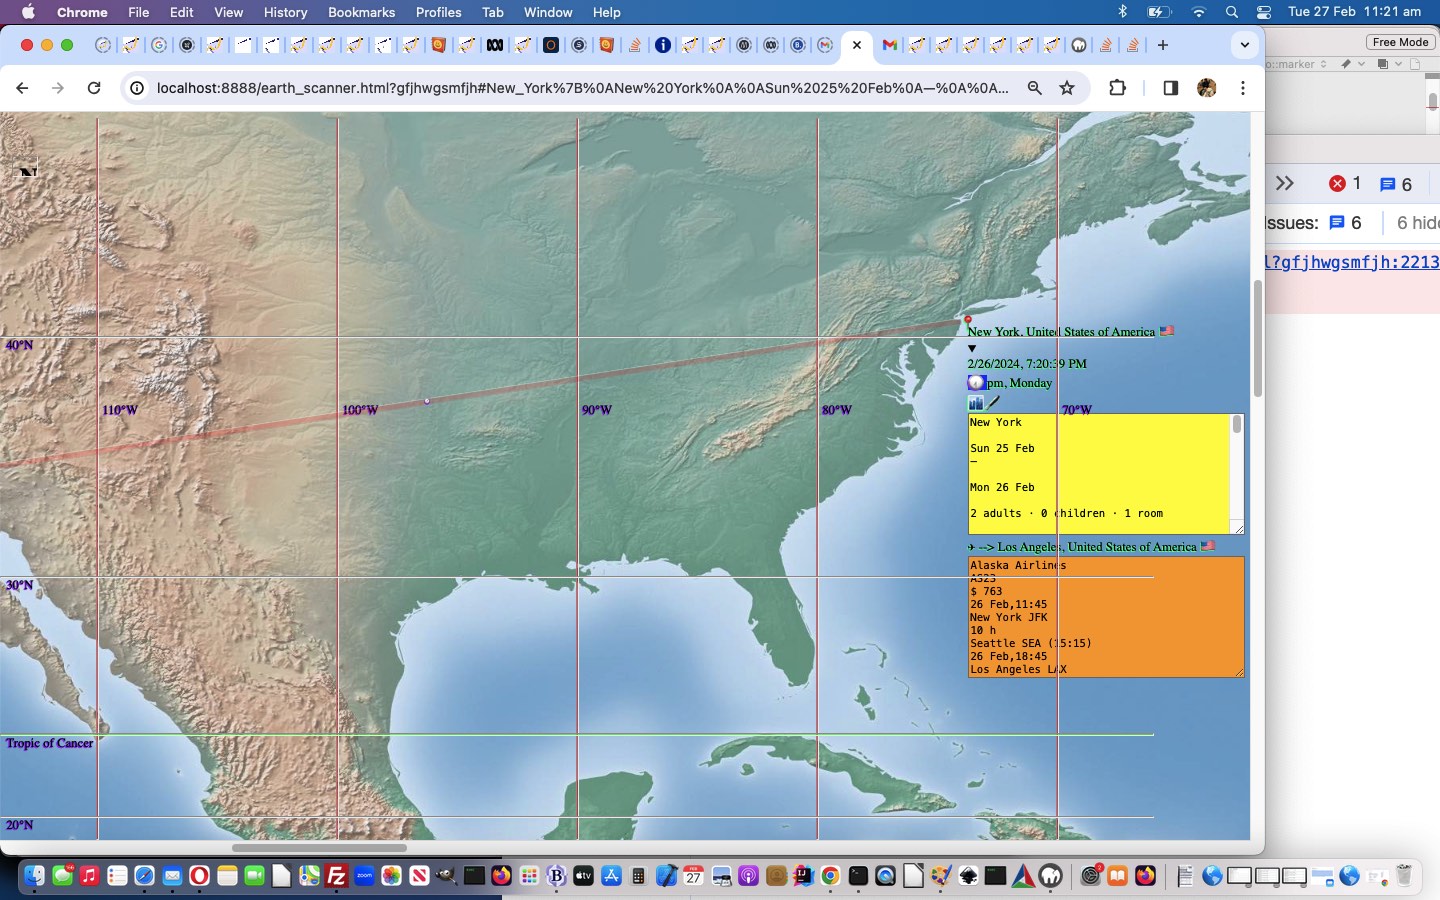Open a new tab with the plus button
Screen dimensions: 1440x900
coord(1162,45)
